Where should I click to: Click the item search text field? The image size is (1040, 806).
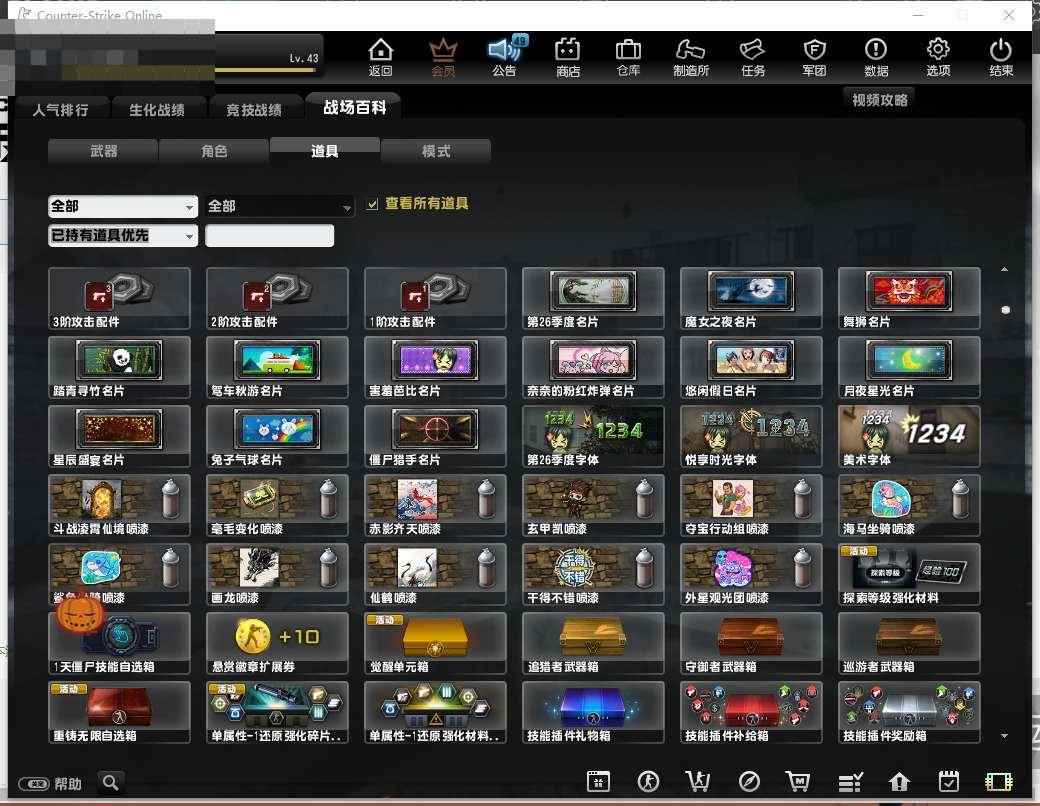coord(269,235)
